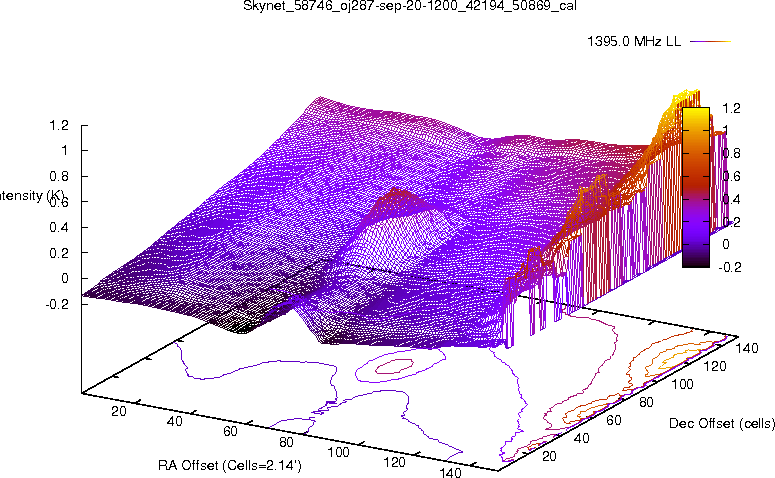Image resolution: width=775 pixels, height=478 pixels.
Task: Click the 60 tick on the Dec Offset axis
Action: click(614, 420)
